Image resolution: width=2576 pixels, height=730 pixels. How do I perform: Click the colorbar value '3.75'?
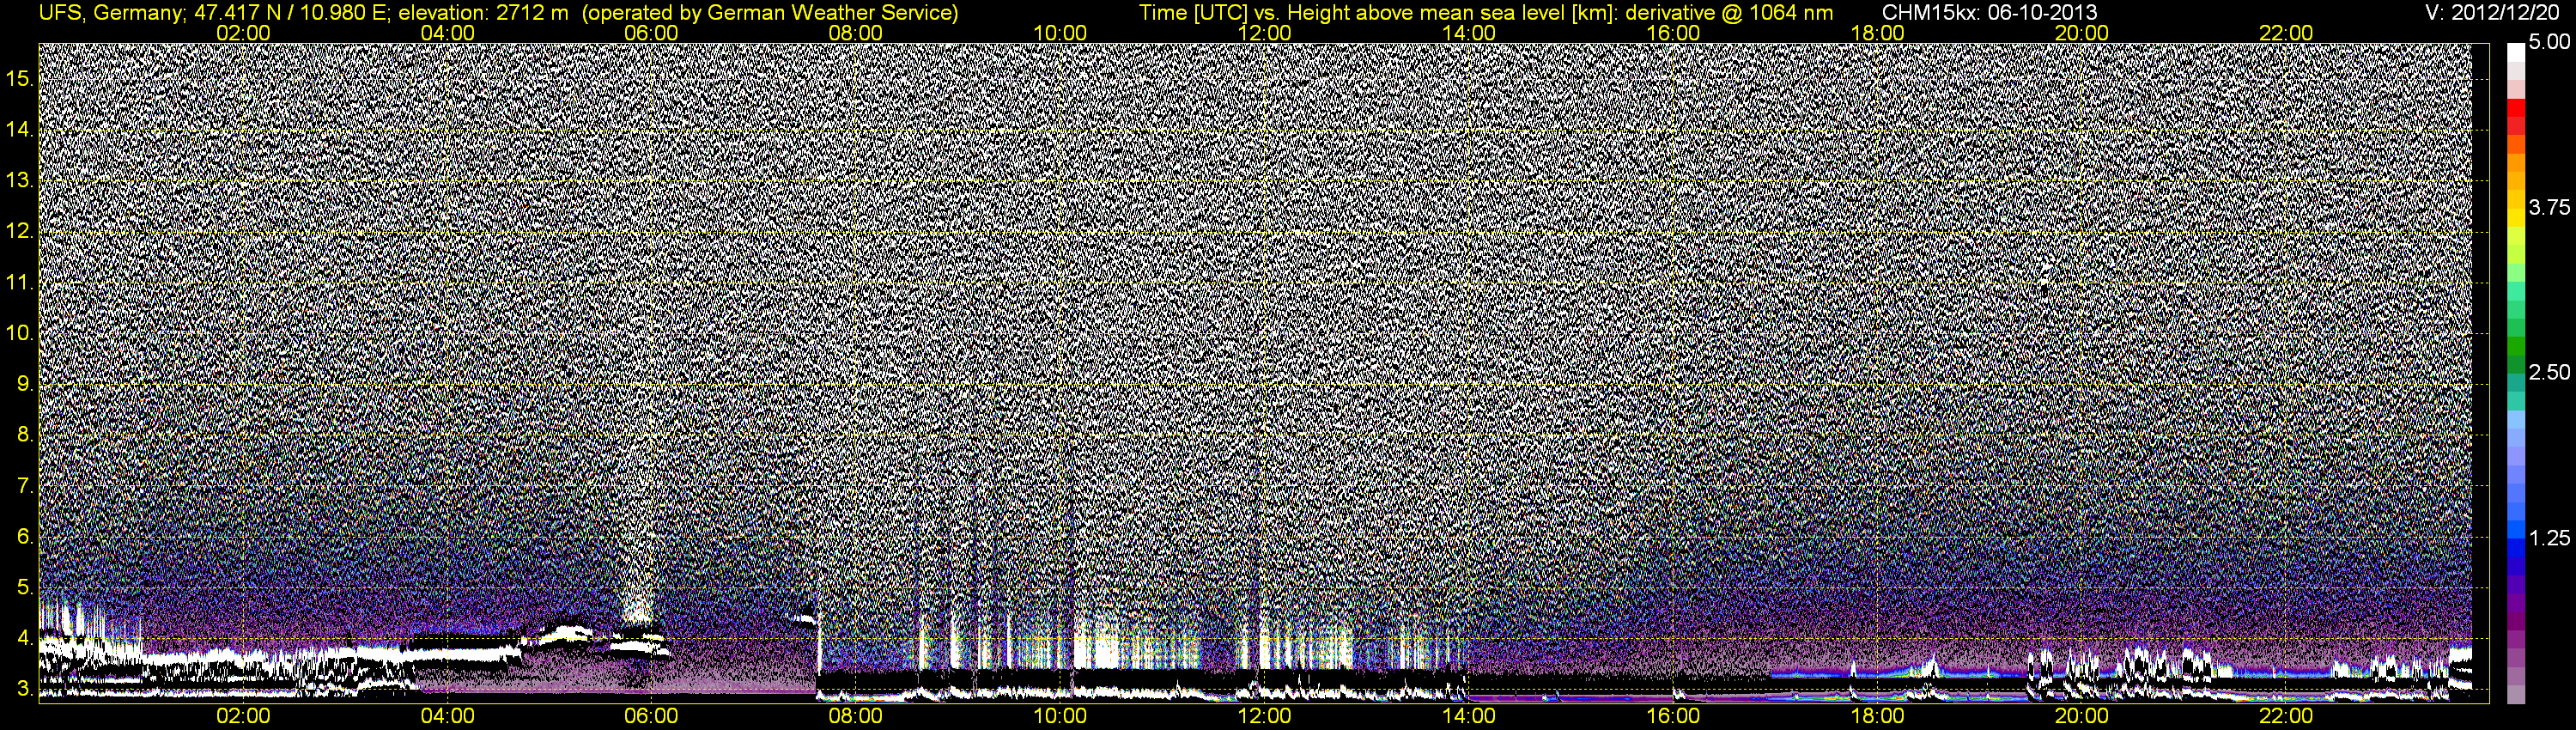pos(2549,207)
